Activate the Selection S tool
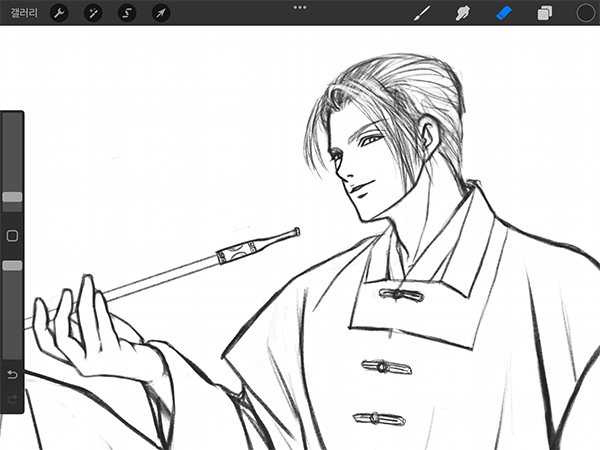This screenshot has width=600, height=450. (127, 13)
